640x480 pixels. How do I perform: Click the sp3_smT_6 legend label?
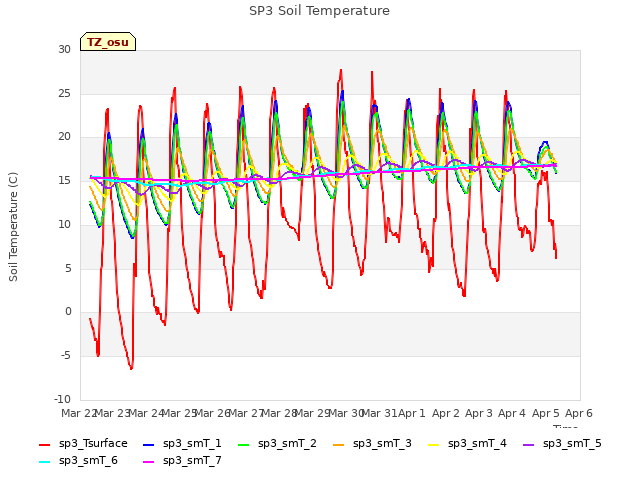coord(88,460)
